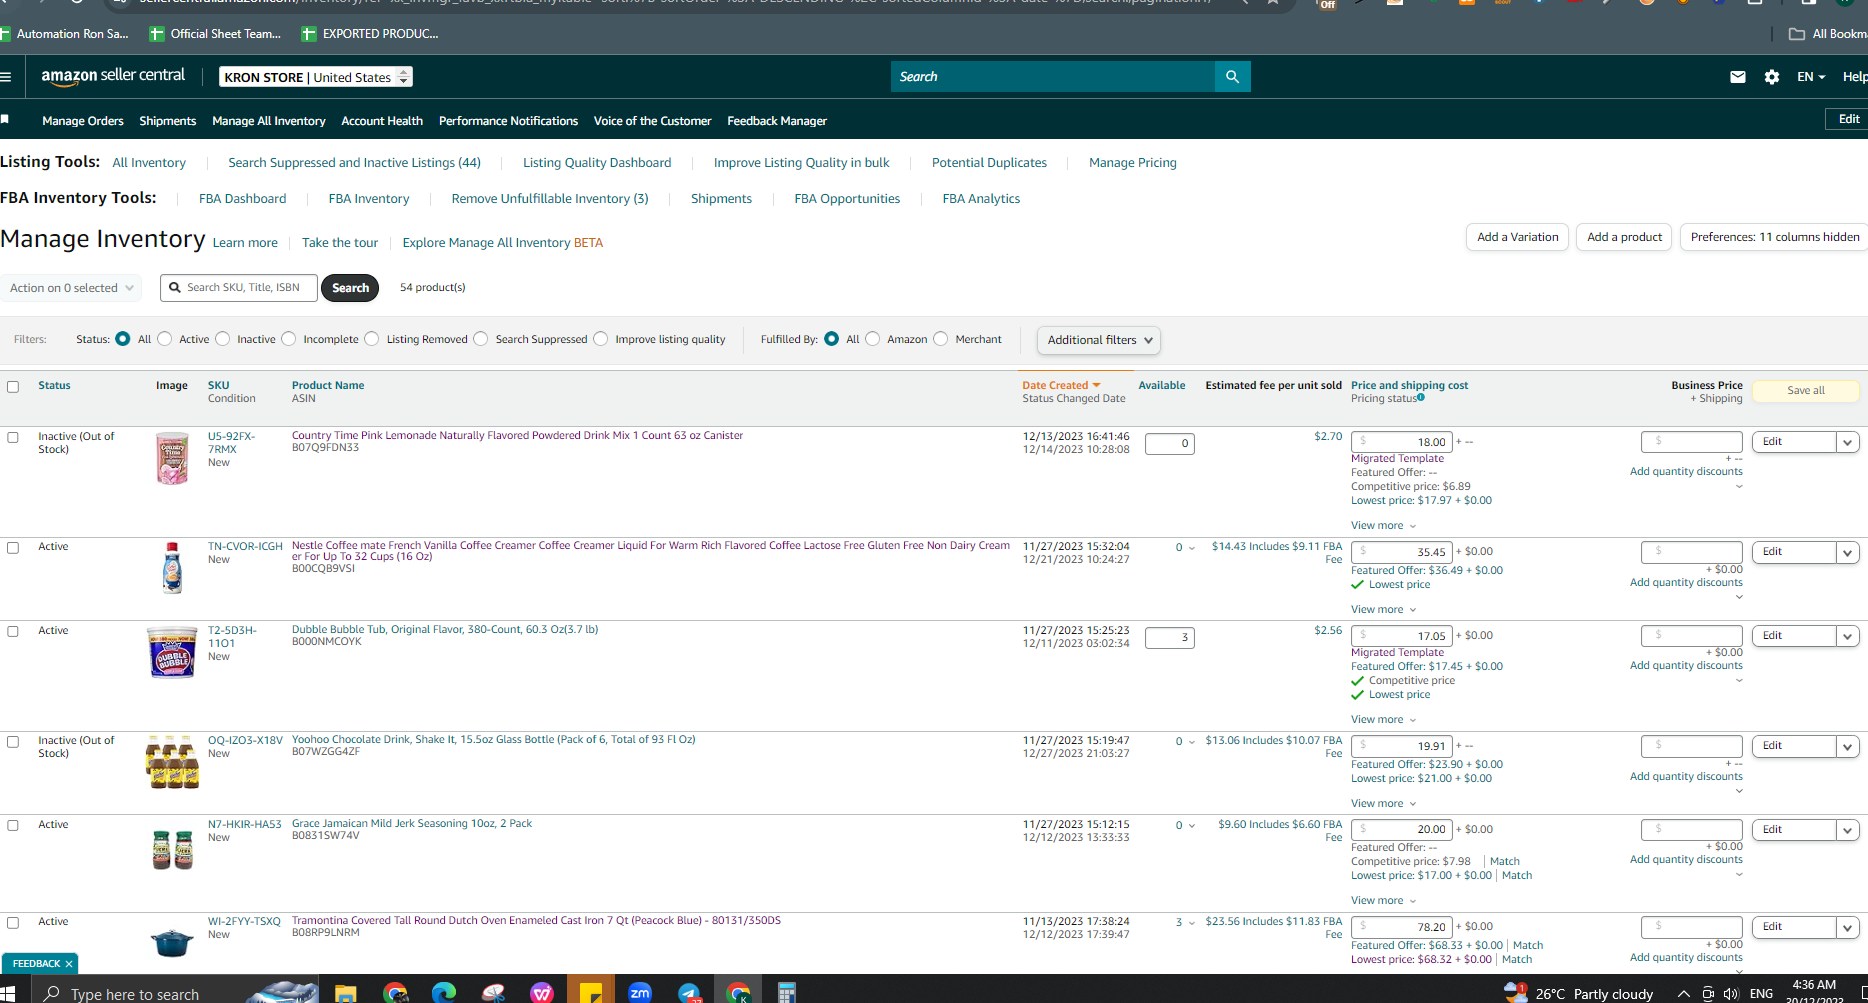Open the KRON STORE marketplace switcher

coord(316,77)
